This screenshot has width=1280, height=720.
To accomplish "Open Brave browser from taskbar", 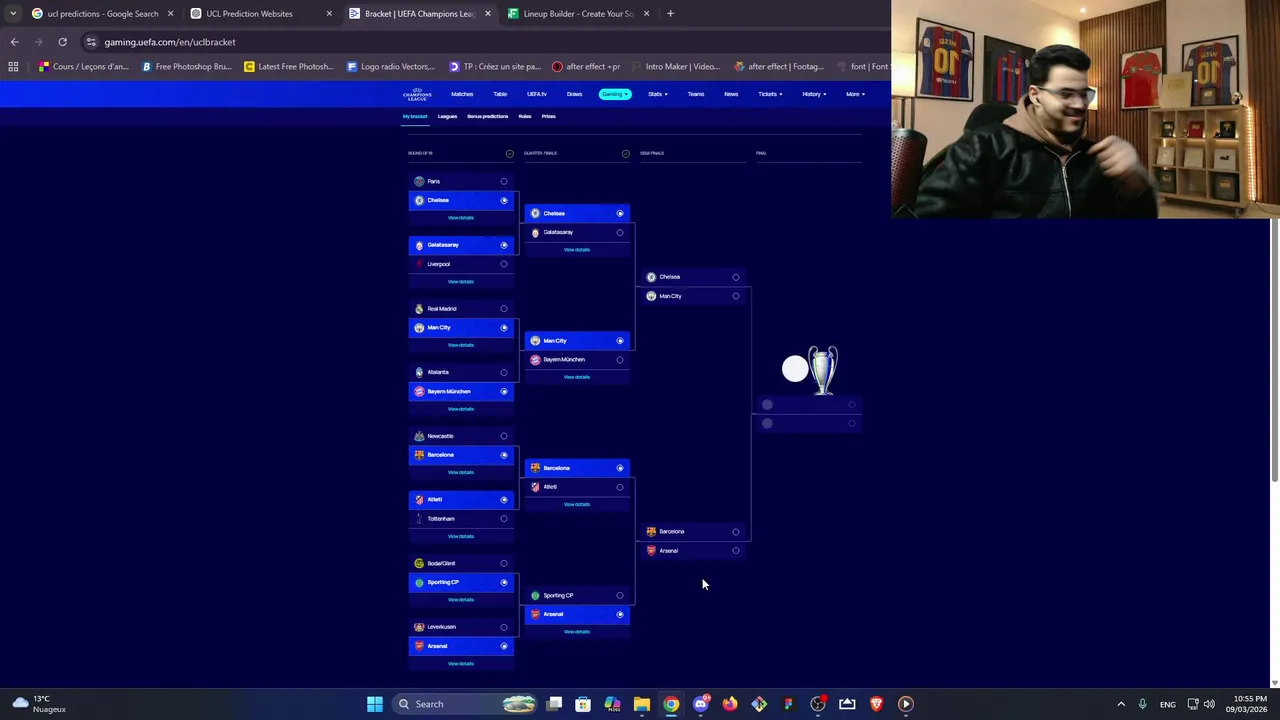I will point(876,704).
